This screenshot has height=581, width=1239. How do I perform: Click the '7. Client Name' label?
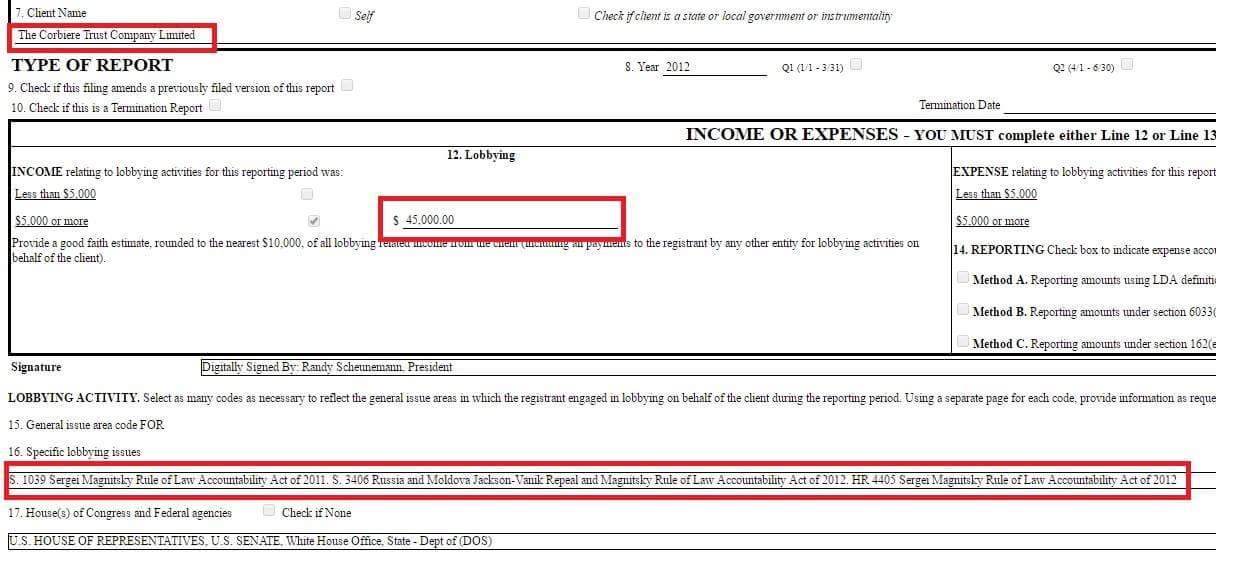50,13
